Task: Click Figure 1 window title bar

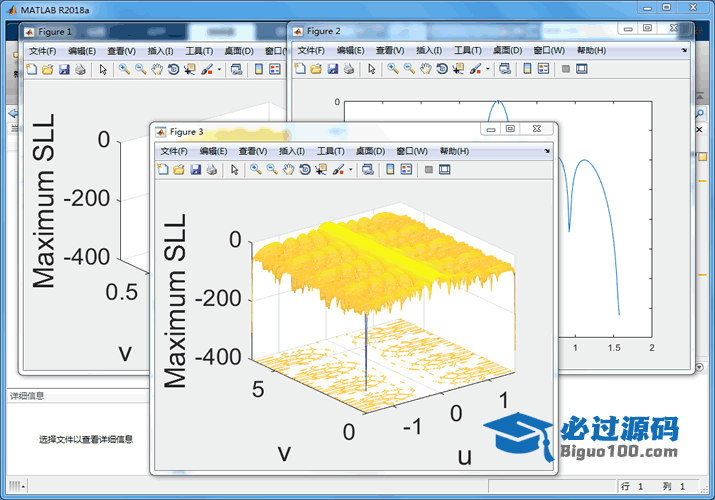Action: coord(154,31)
